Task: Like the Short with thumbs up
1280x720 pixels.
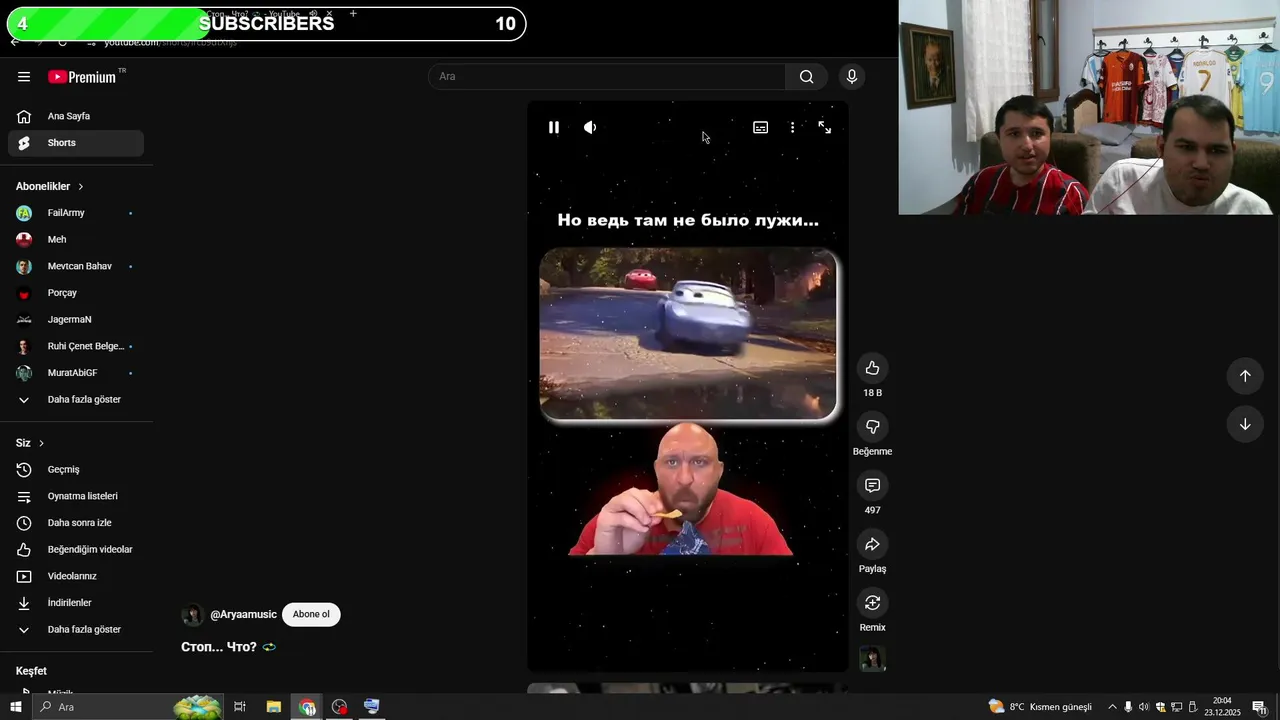Action: pyautogui.click(x=872, y=368)
